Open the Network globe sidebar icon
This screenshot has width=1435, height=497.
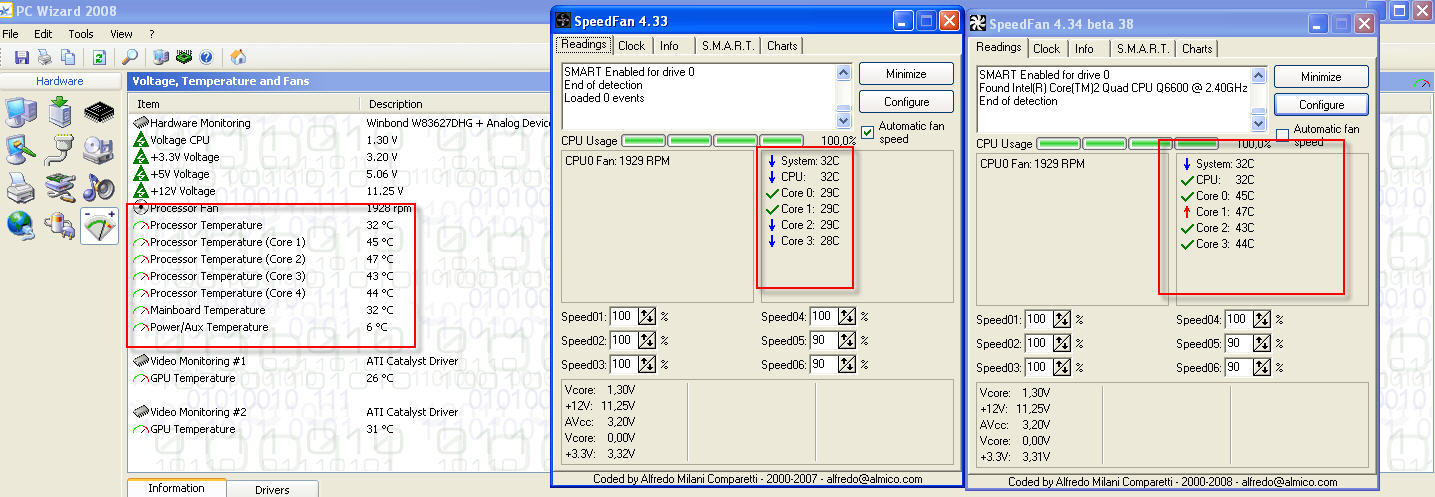click(x=21, y=226)
